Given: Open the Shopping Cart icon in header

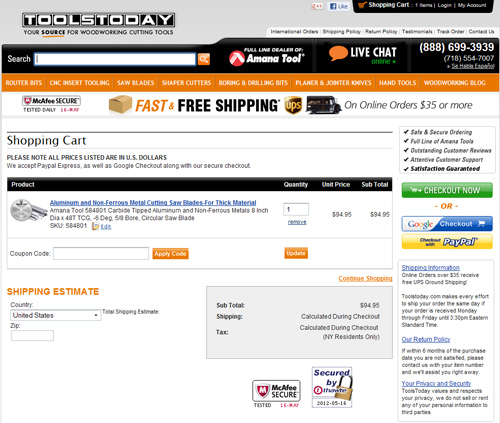Looking at the screenshot, I should tap(362, 5).
